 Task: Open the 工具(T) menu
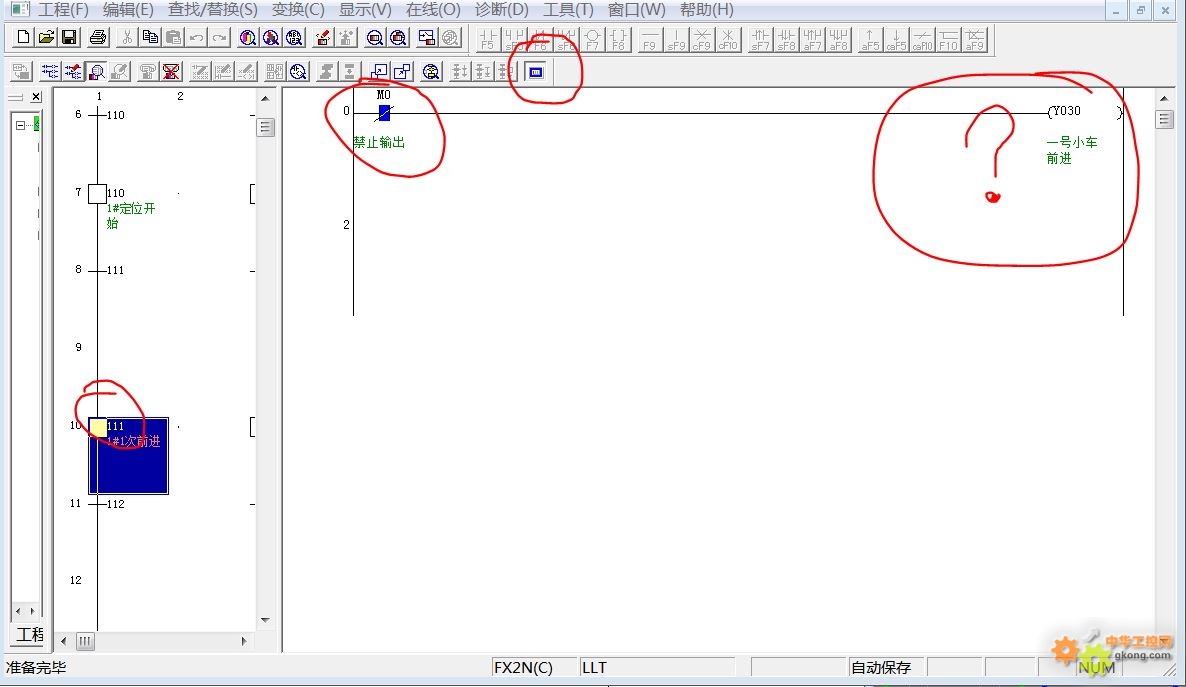568,10
